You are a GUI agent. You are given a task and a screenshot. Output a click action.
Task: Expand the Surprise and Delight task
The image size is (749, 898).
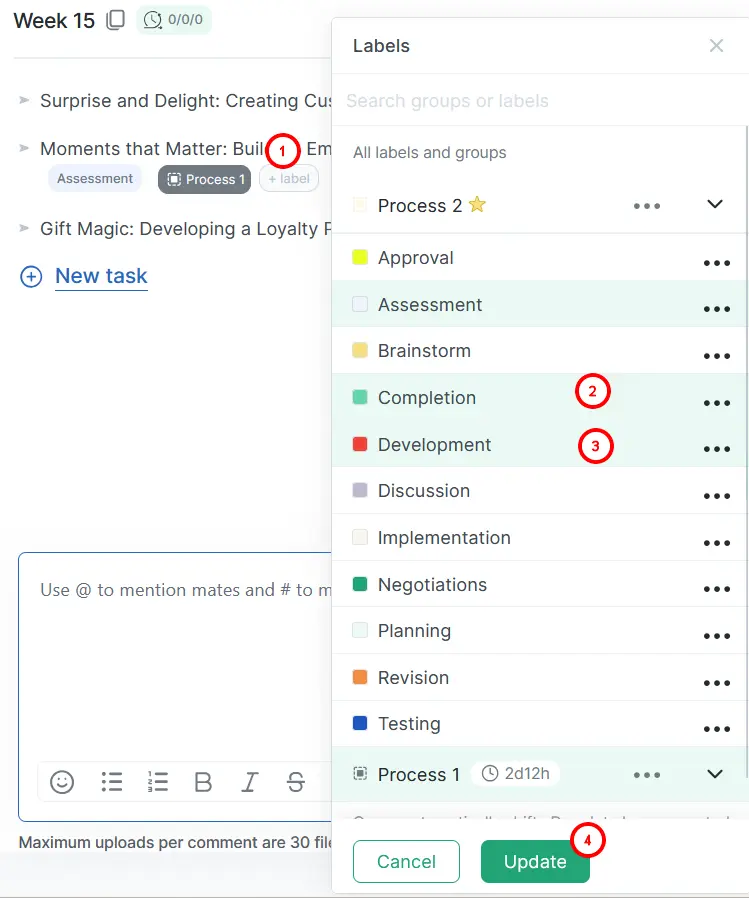(25, 100)
